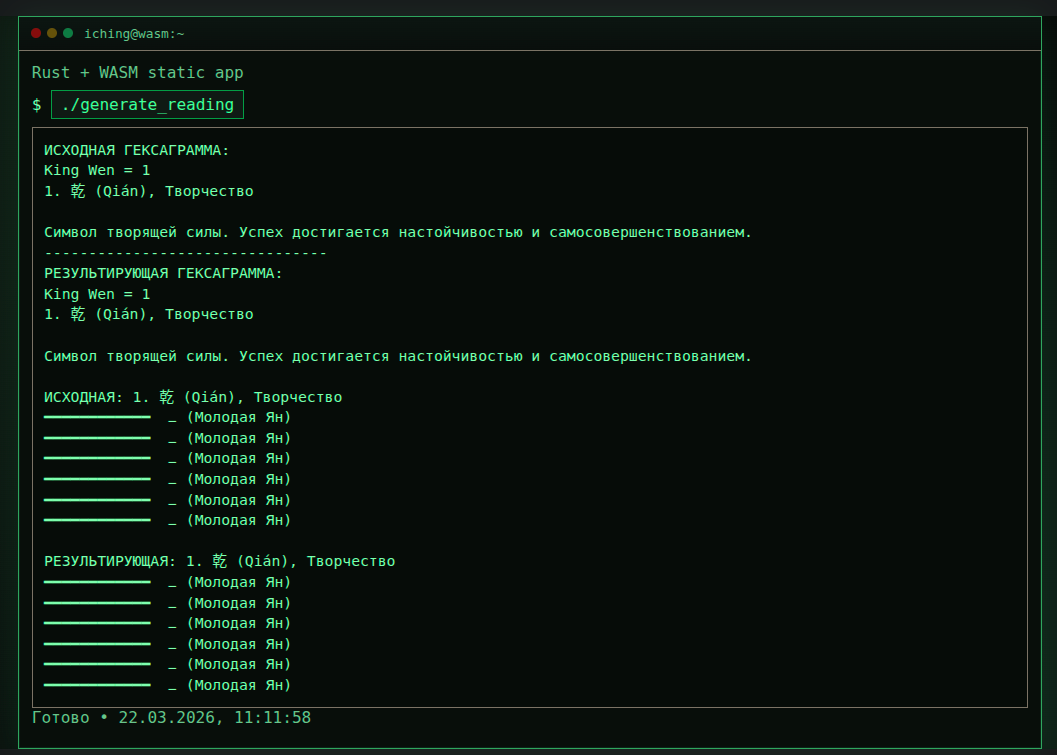Click the red window dot in the title bar
The image size is (1057, 755).
[x=36, y=33]
